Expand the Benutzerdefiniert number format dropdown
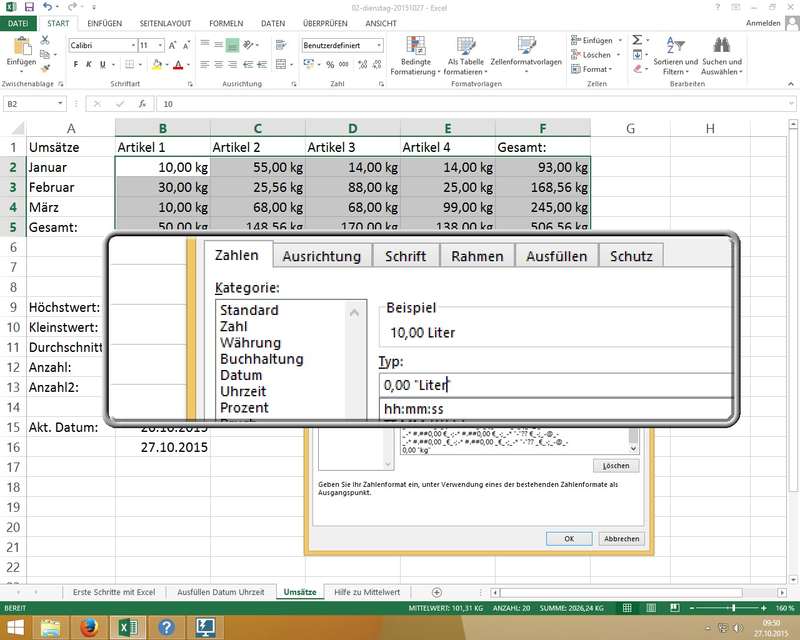 point(379,45)
